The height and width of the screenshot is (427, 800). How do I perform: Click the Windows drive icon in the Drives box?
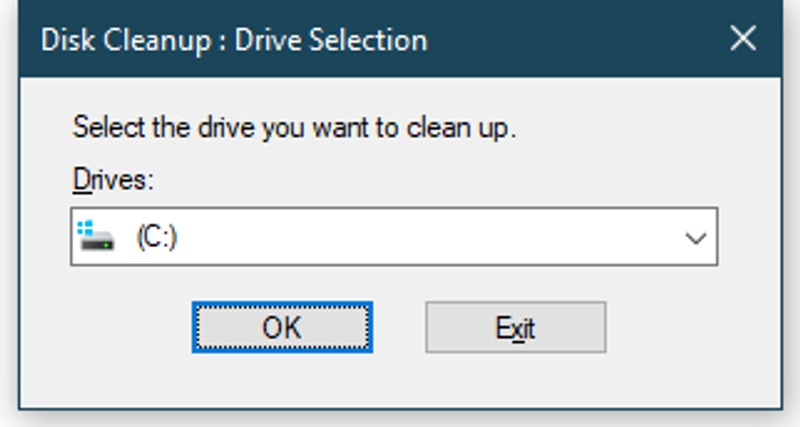(96, 237)
